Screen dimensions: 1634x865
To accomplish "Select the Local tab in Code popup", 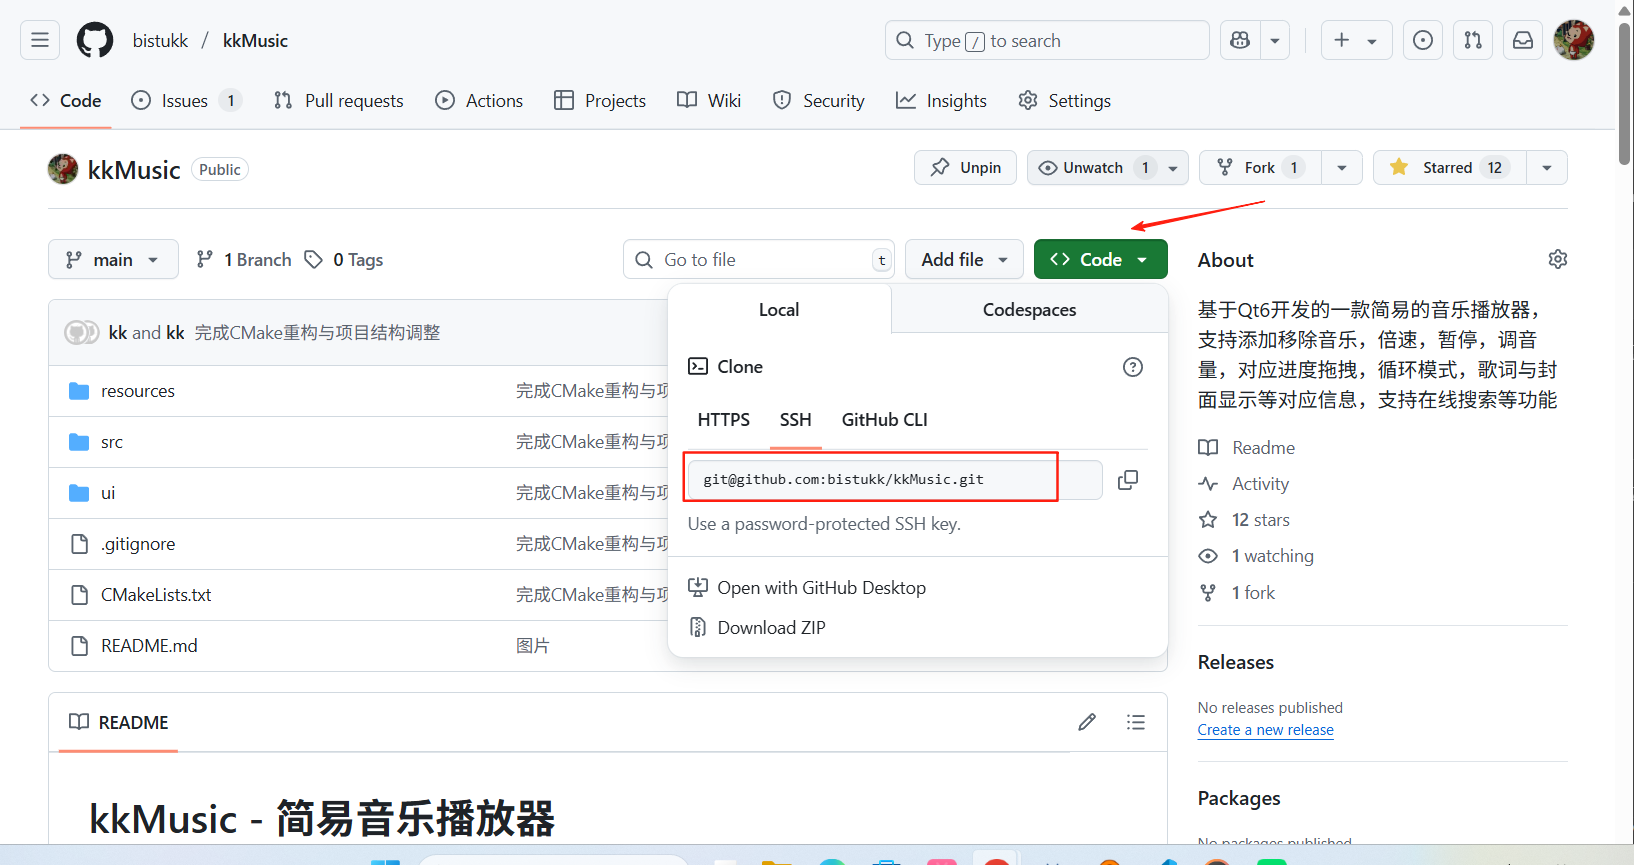I will point(779,310).
